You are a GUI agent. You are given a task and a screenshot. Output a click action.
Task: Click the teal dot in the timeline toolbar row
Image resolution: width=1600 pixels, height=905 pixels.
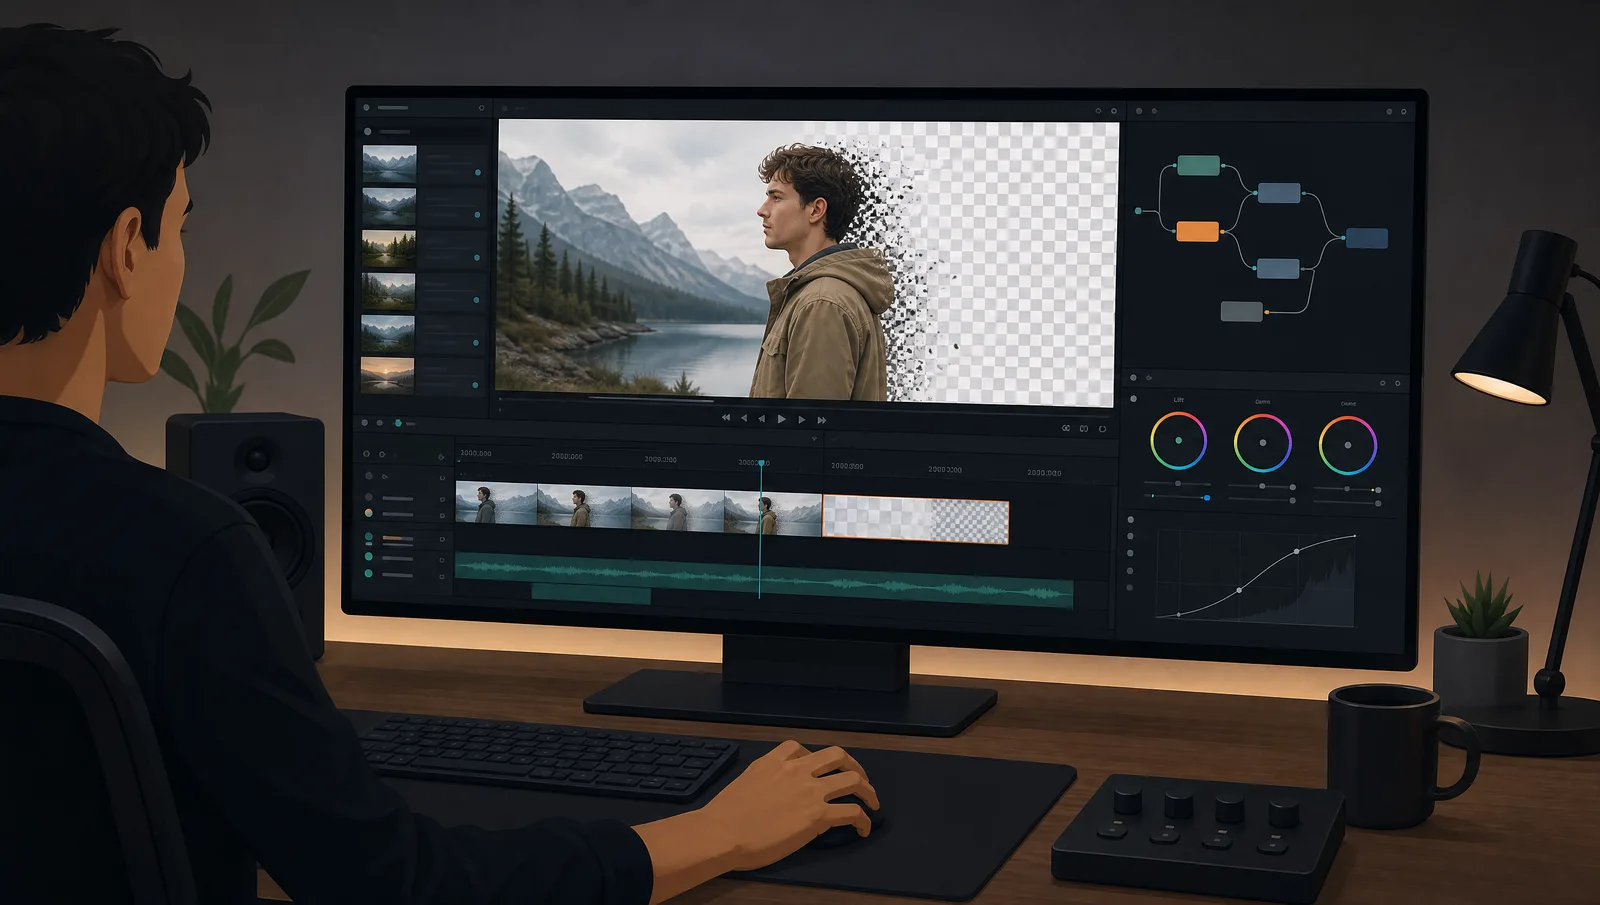[x=398, y=424]
